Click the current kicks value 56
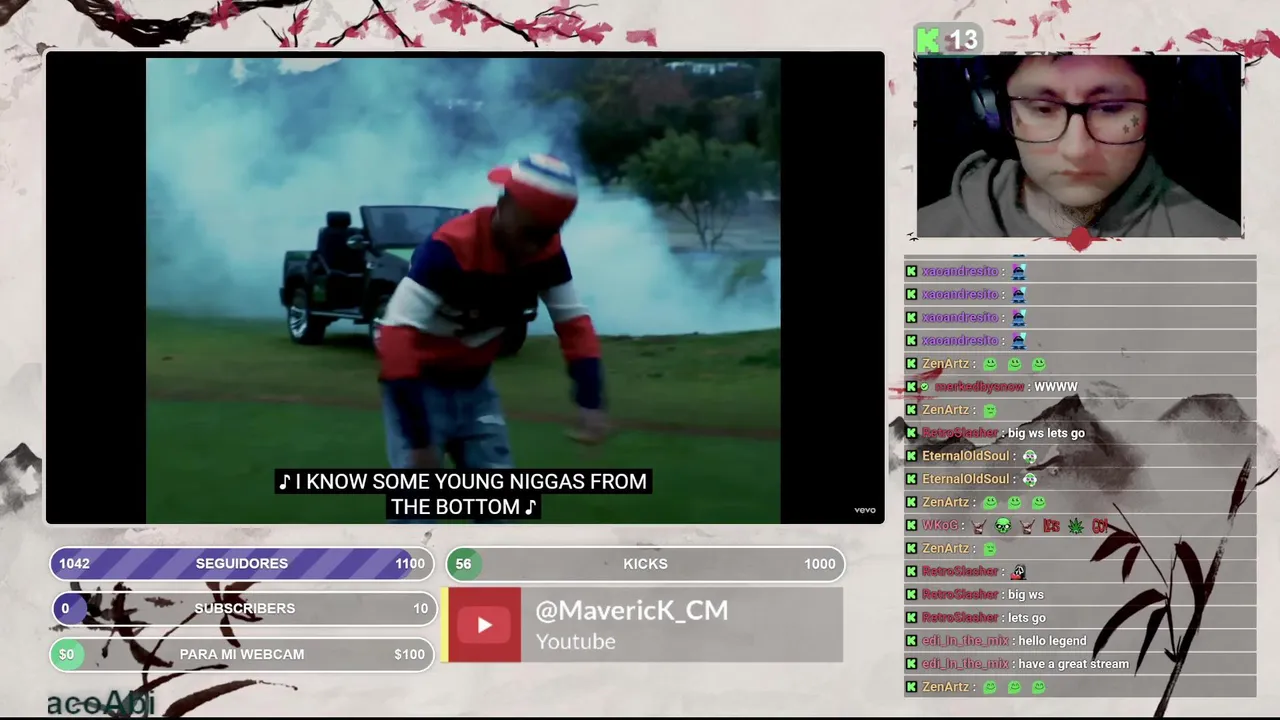Screen dimensions: 1280x720 pos(463,564)
